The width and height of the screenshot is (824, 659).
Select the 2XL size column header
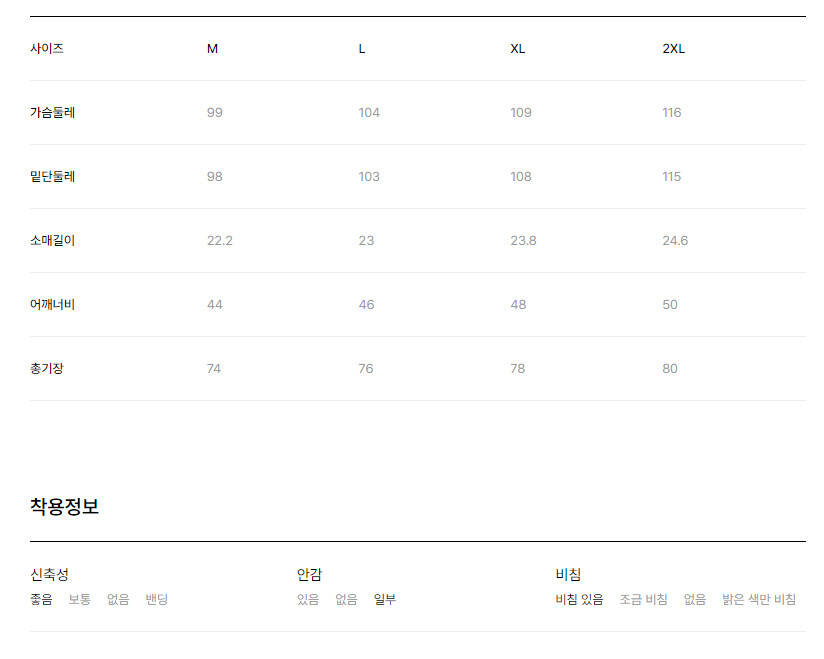coord(673,49)
